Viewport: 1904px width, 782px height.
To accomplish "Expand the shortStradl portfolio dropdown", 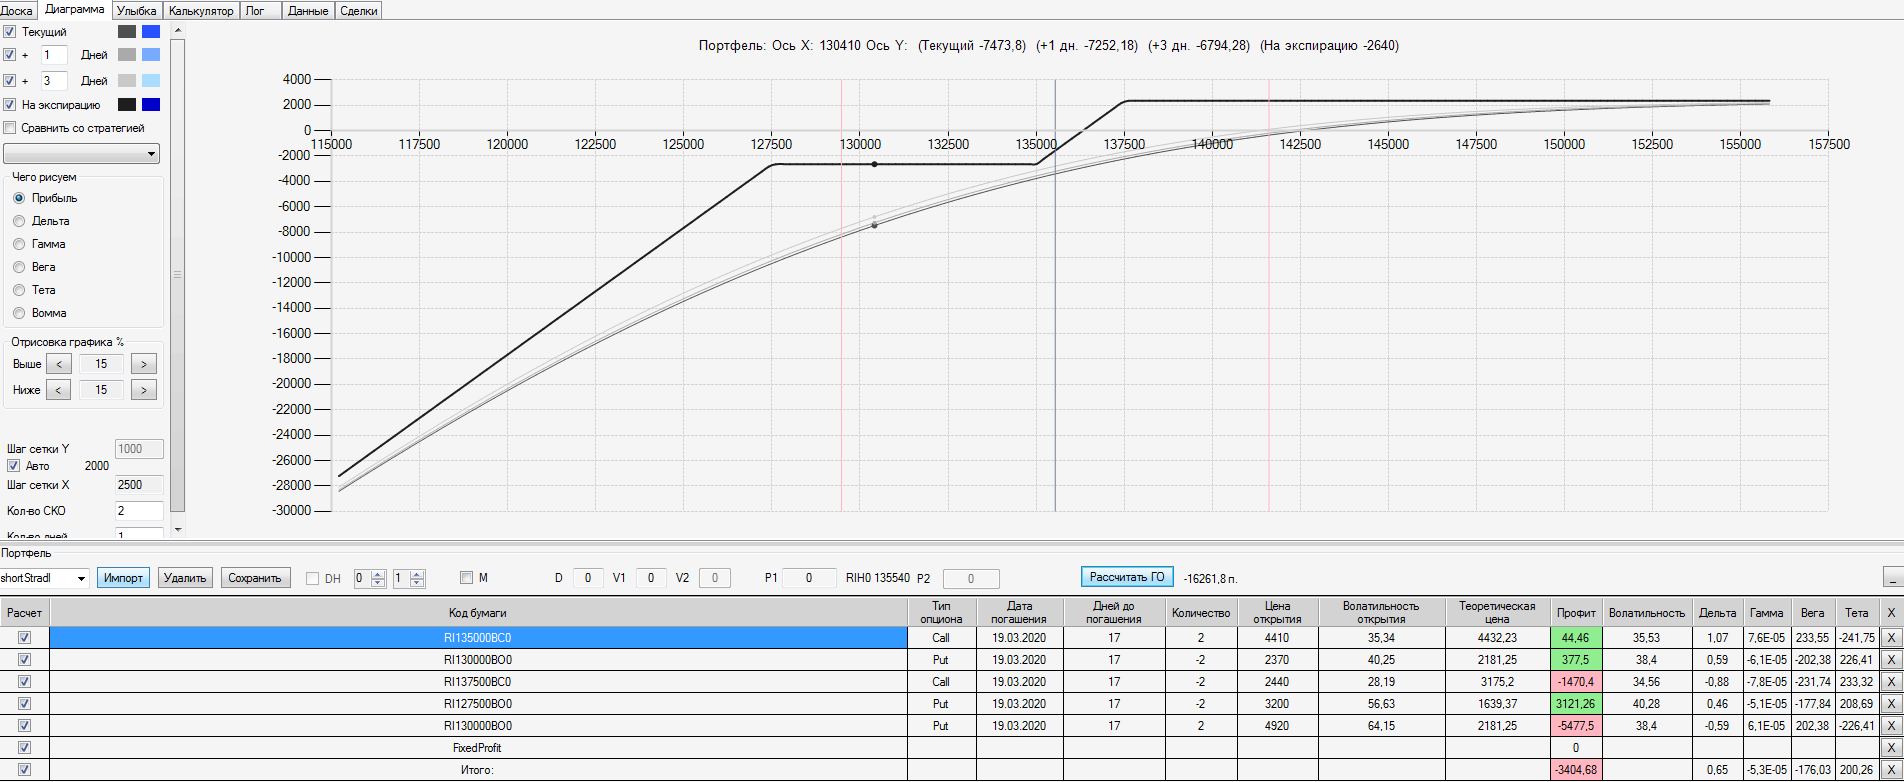I will pos(44,578).
